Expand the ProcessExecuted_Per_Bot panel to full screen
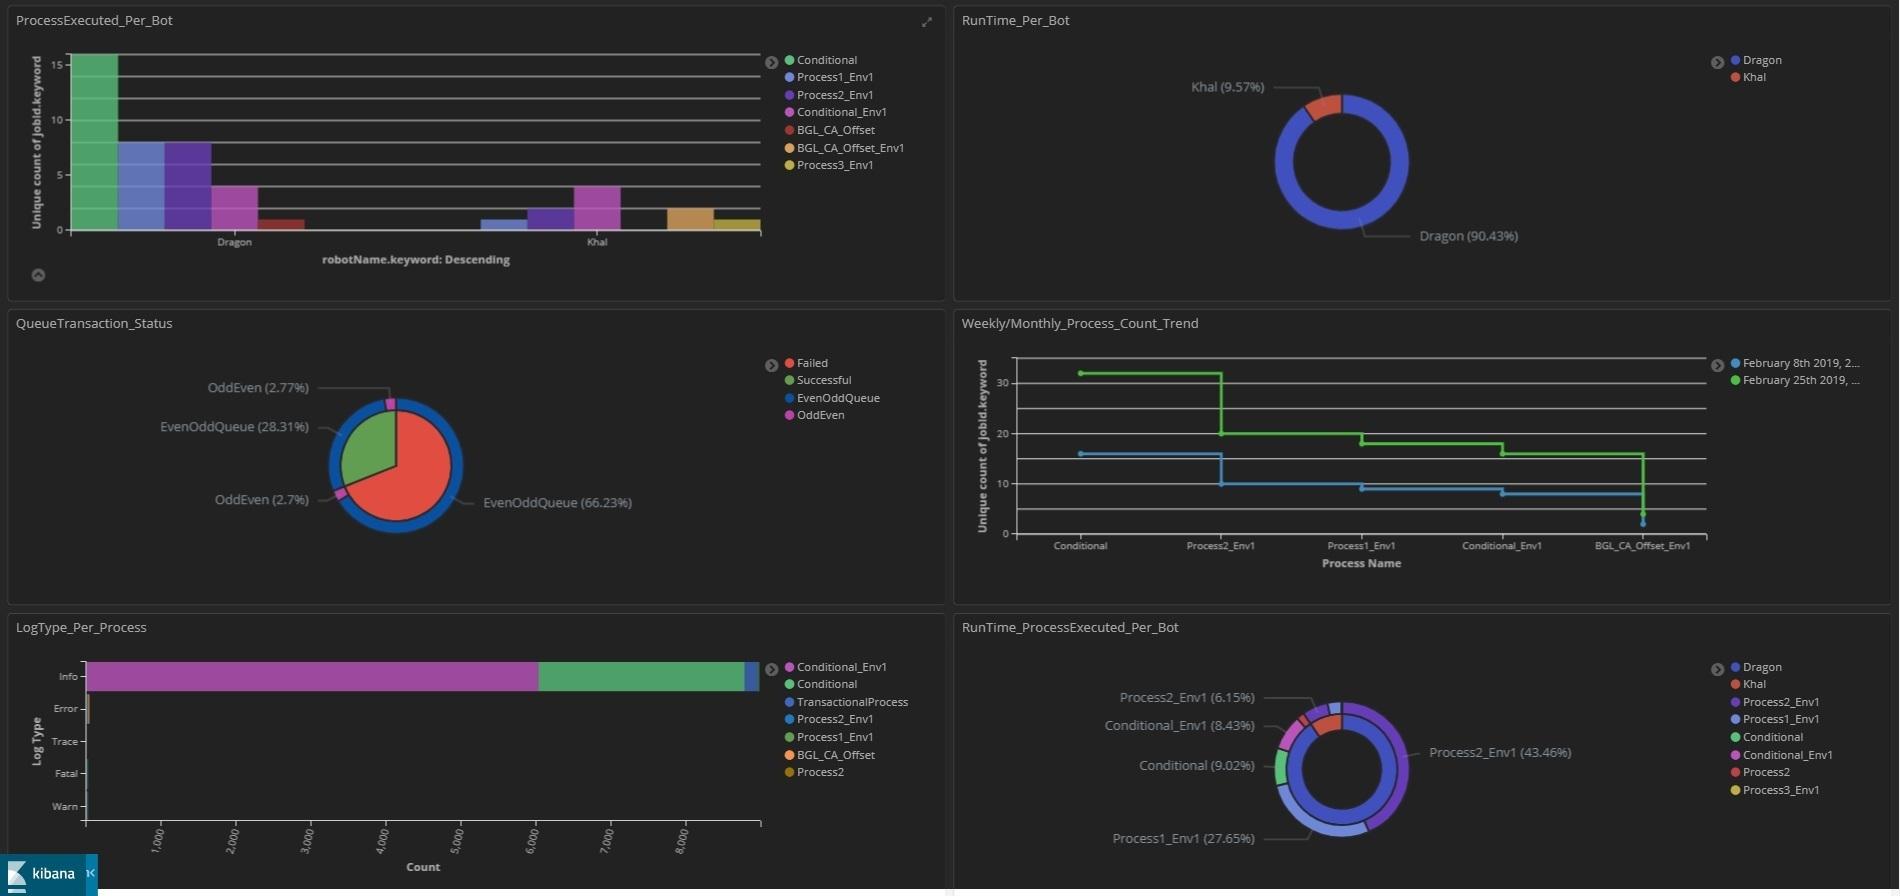The height and width of the screenshot is (896, 1900). click(x=927, y=22)
